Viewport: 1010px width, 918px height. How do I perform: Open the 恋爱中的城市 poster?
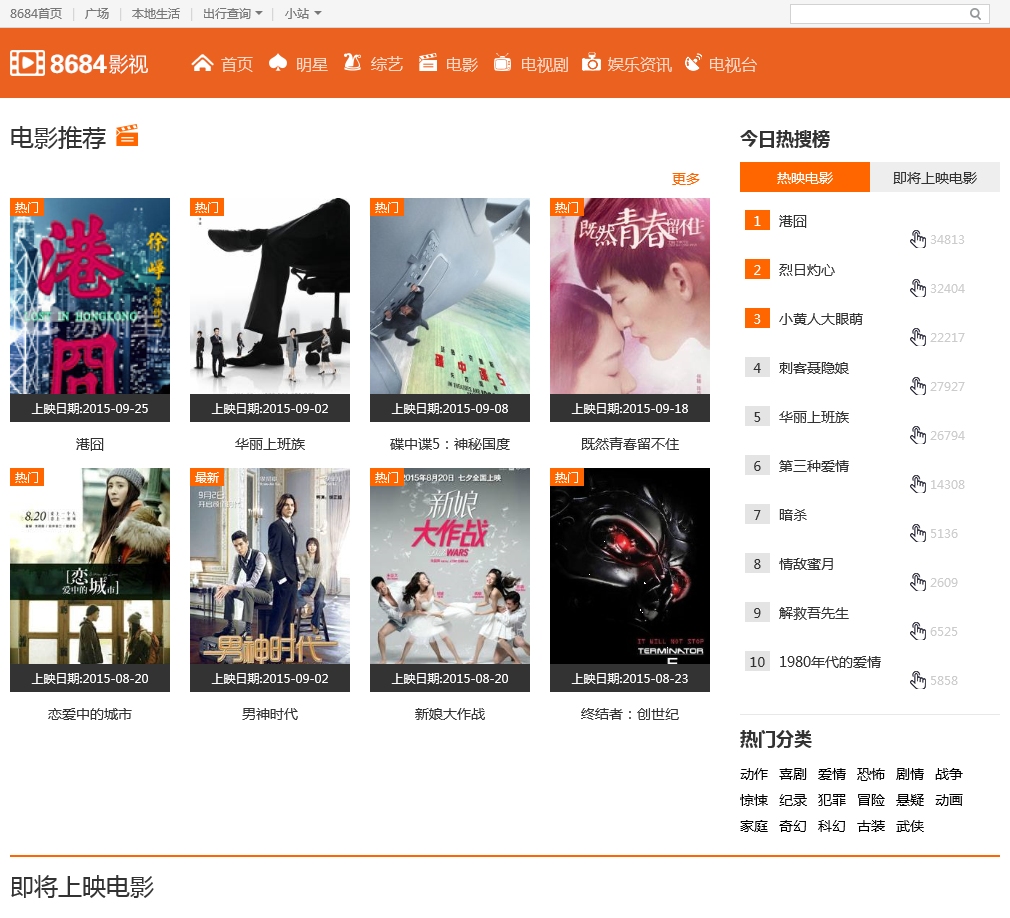(x=90, y=580)
